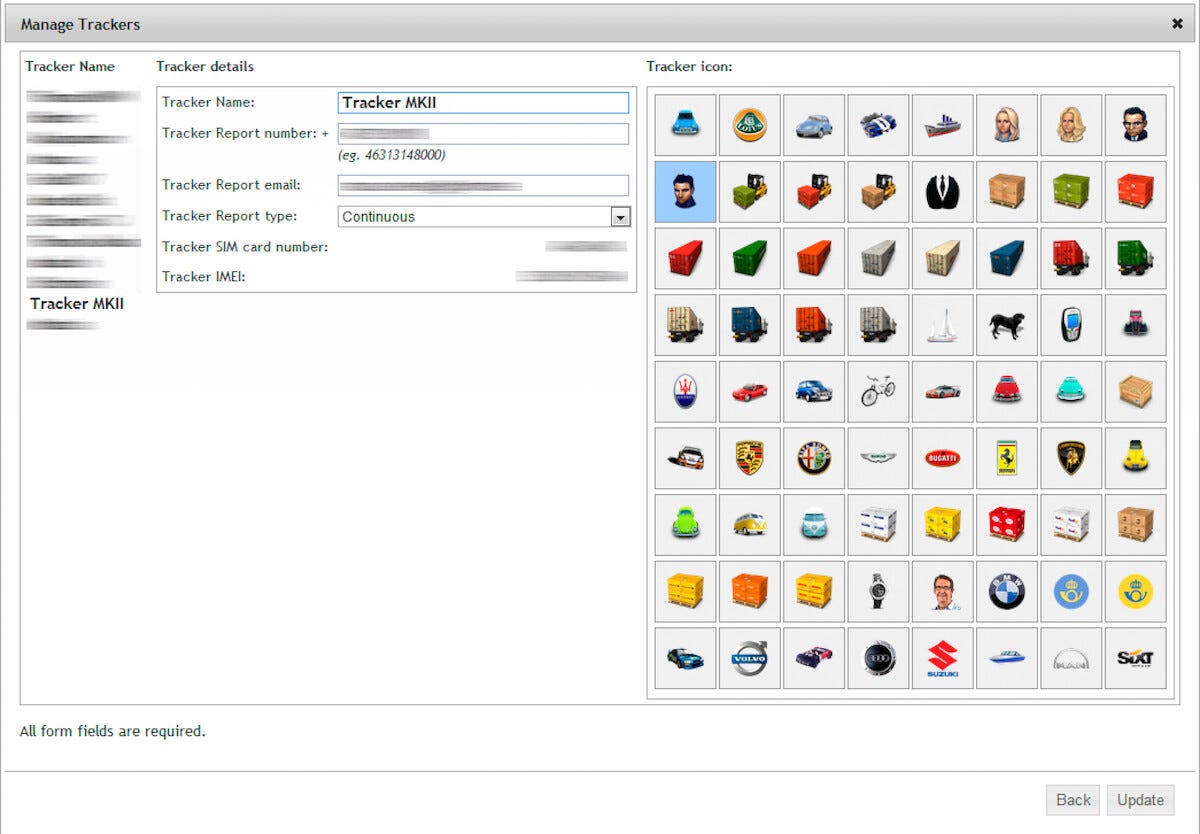This screenshot has width=1200, height=834.
Task: Select the Lotus logo tracker icon
Action: 749,125
